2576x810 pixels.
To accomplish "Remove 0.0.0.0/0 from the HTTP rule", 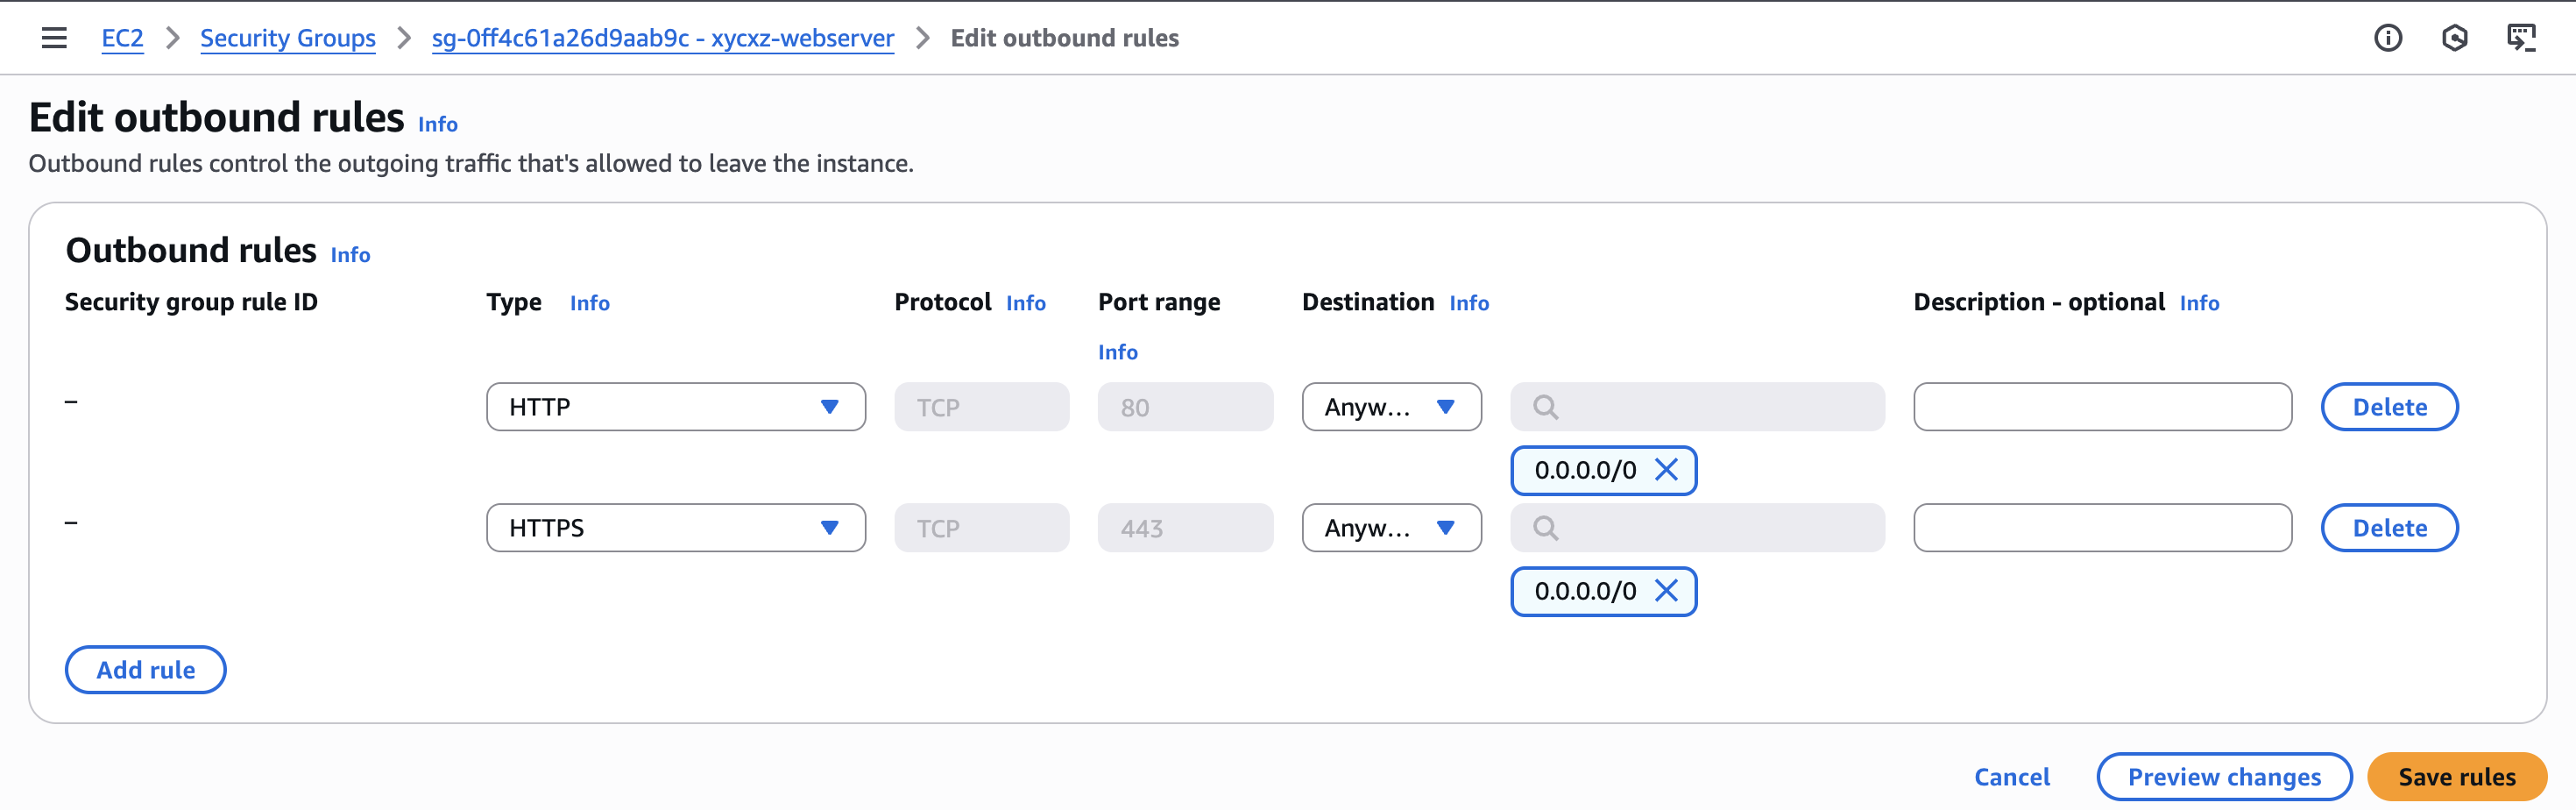I will pos(1666,470).
